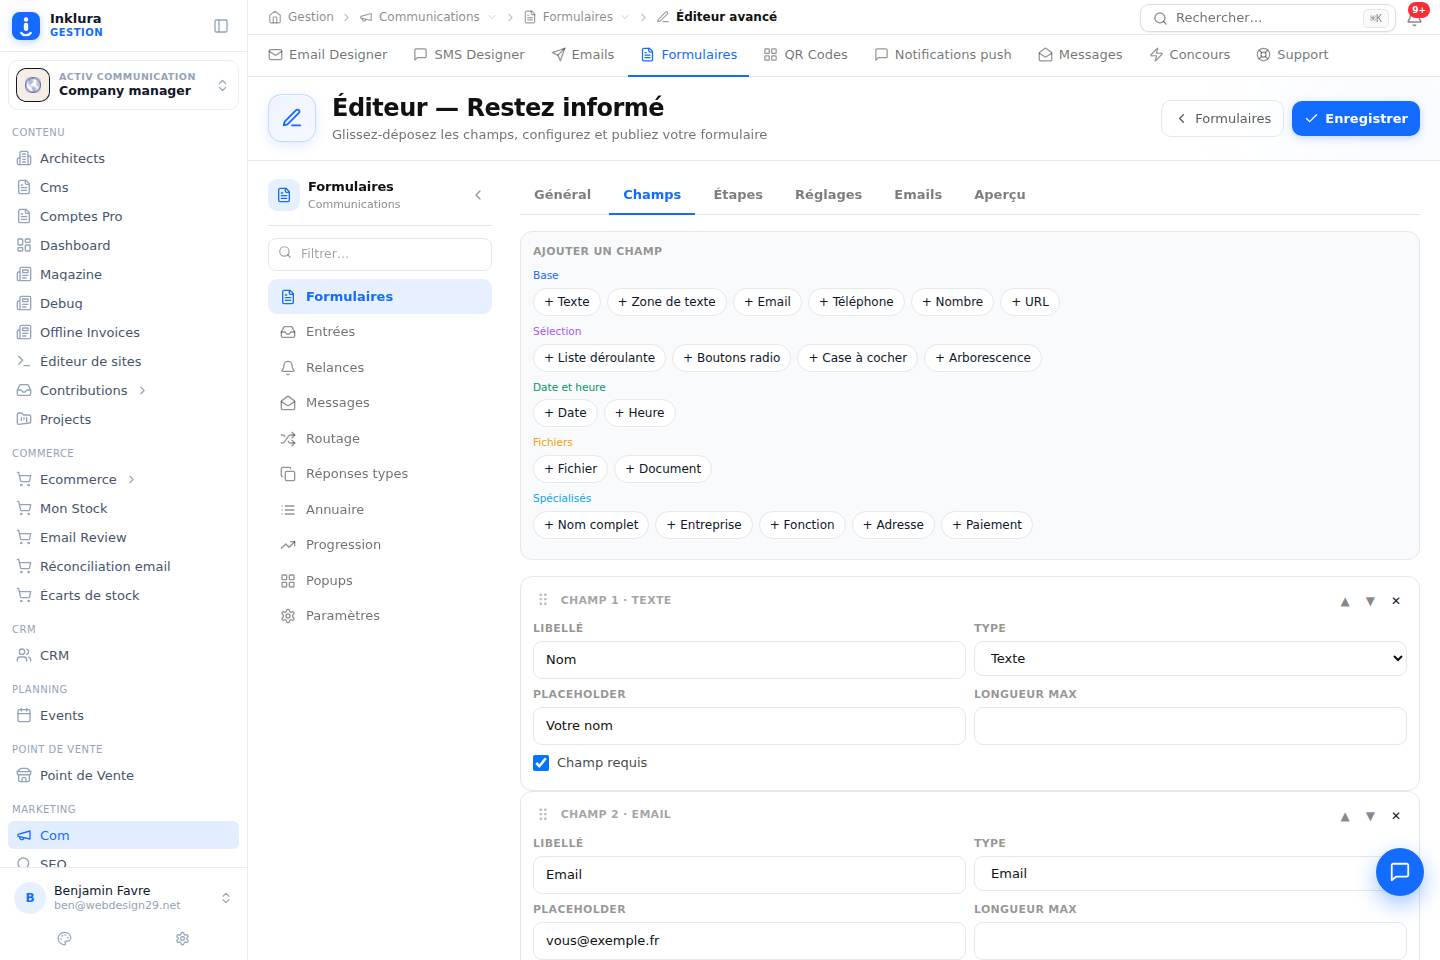Add a Liste déroulante field
Viewport: 1440px width, 960px height.
point(599,358)
